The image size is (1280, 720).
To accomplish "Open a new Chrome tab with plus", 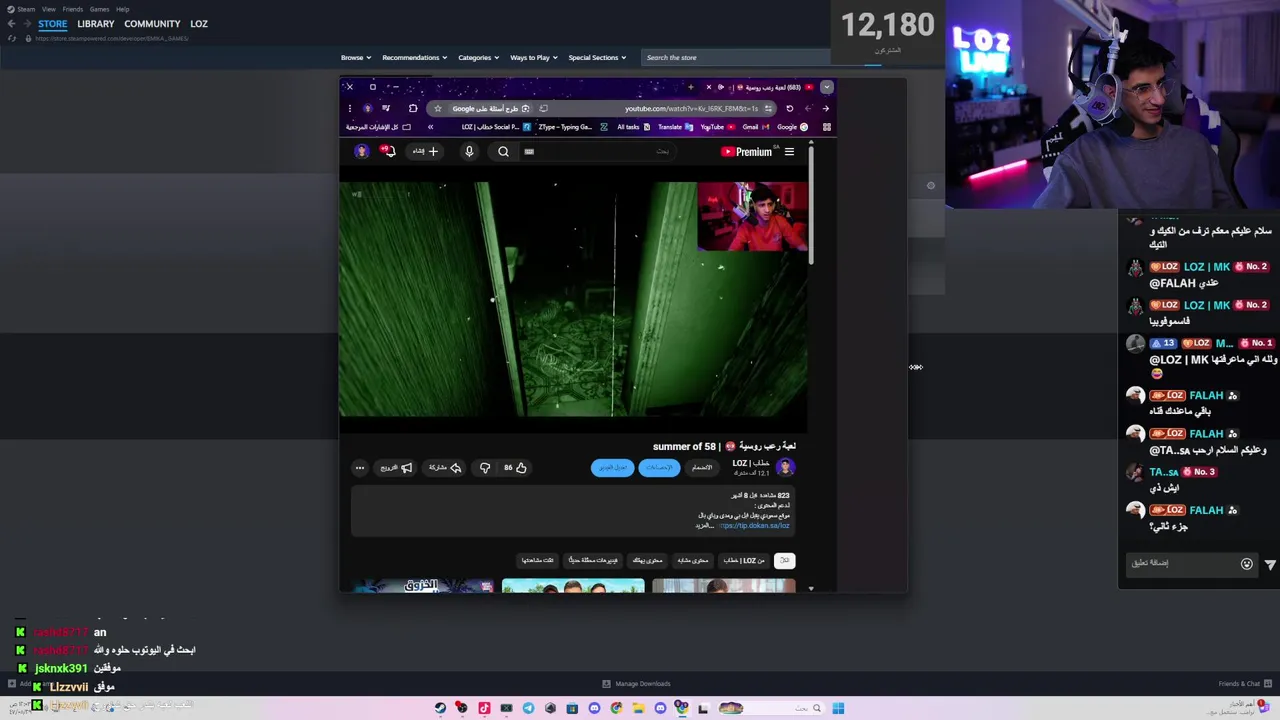I will point(690,87).
